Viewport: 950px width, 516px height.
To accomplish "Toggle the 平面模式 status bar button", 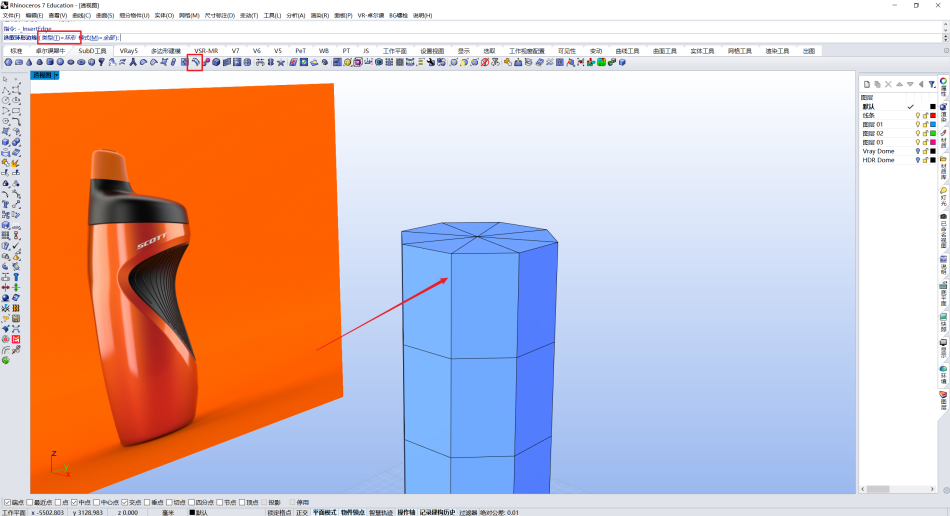I will tap(324, 512).
